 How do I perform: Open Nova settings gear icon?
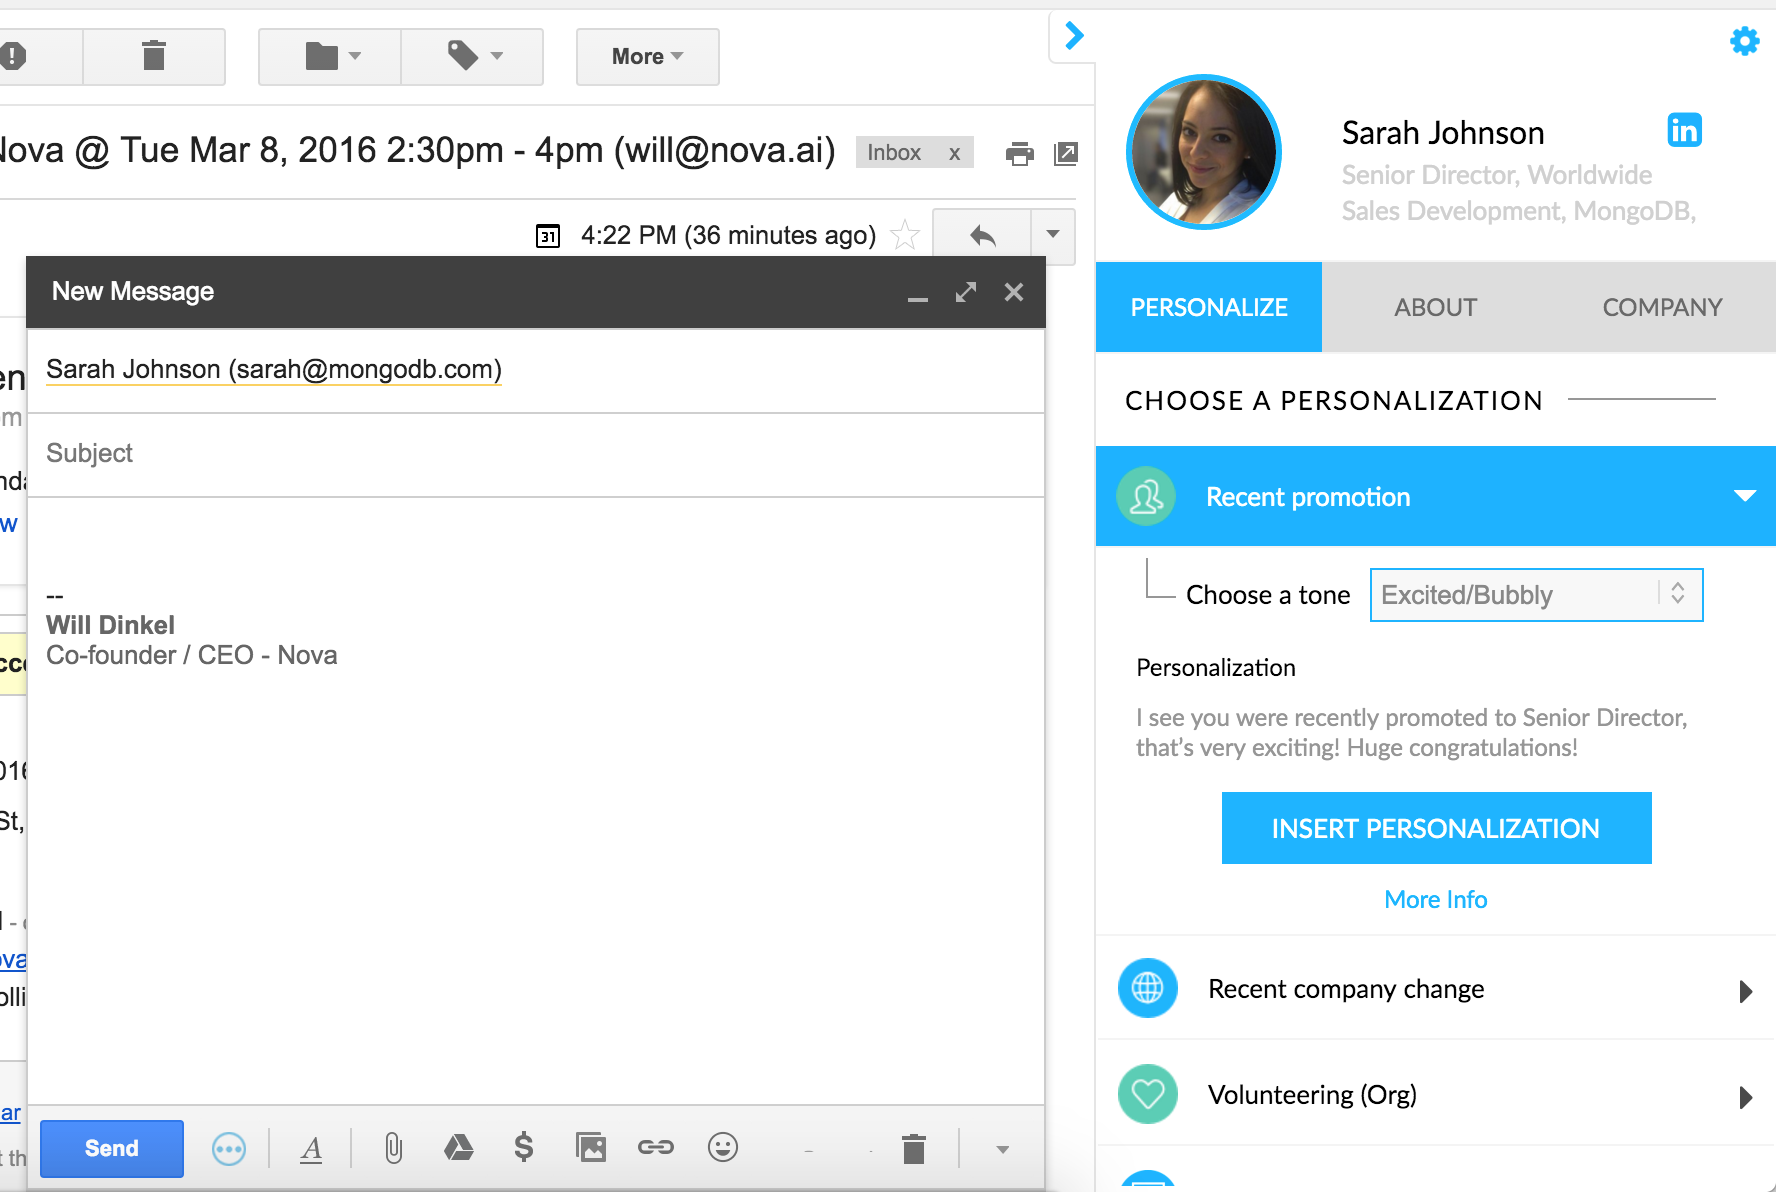click(1744, 41)
